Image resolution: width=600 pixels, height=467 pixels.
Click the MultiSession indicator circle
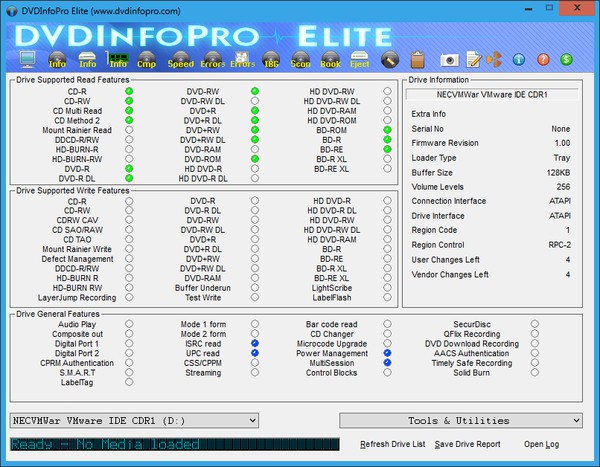click(387, 362)
